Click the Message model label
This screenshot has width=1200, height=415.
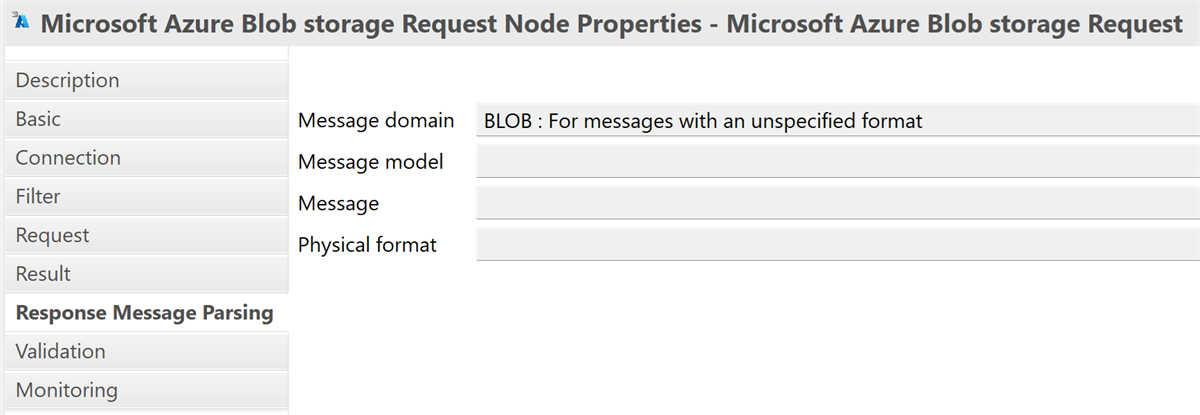pyautogui.click(x=371, y=162)
